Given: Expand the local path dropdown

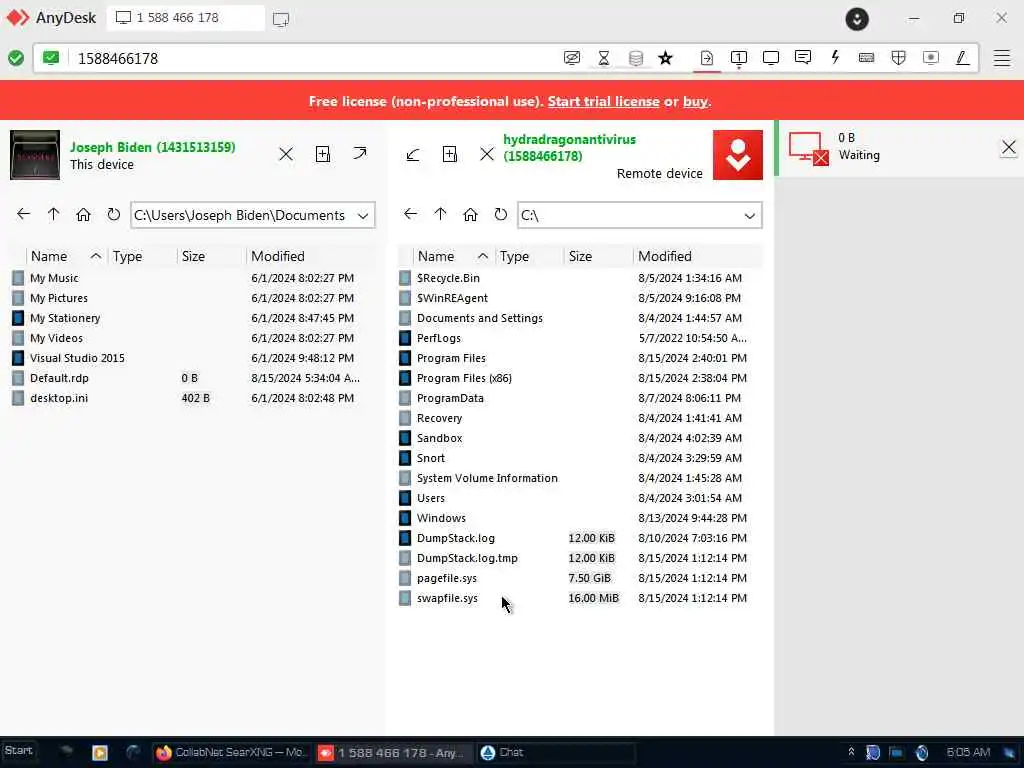Looking at the screenshot, I should (363, 216).
